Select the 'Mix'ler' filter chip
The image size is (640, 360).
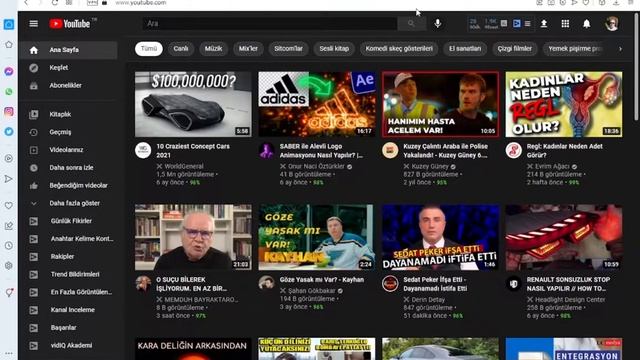(248, 49)
